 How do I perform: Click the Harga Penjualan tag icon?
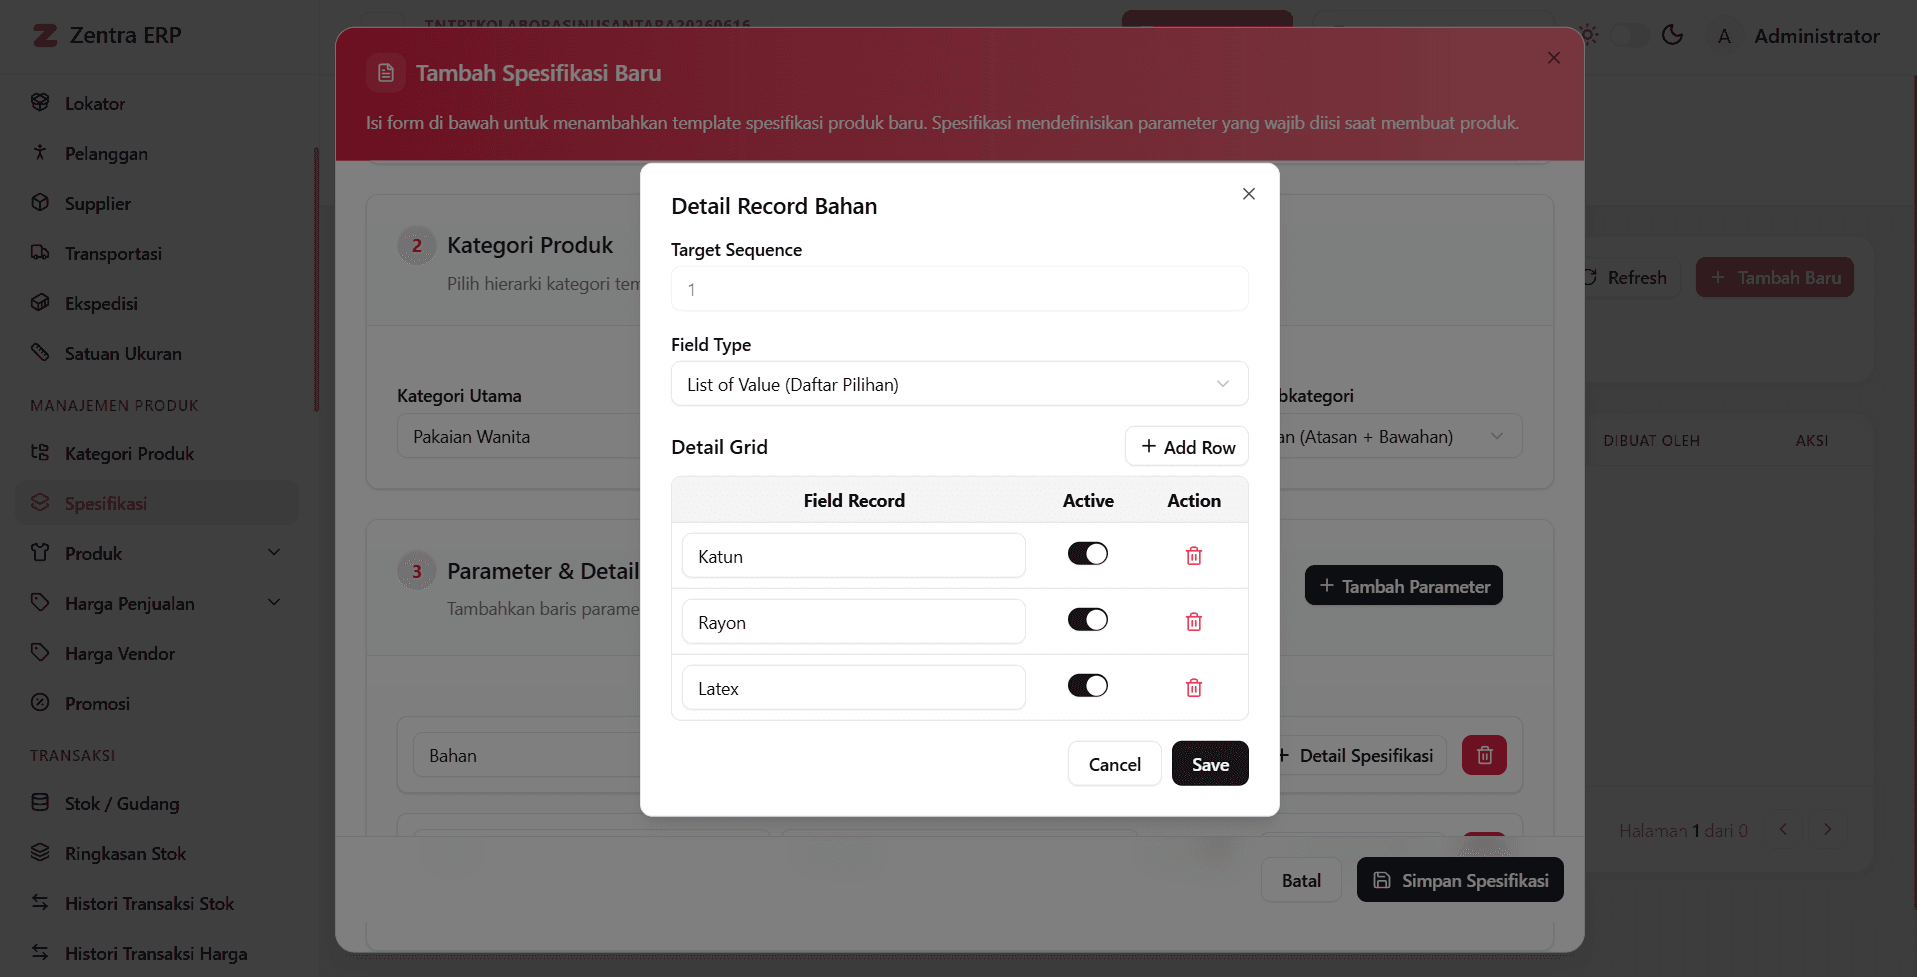tap(40, 602)
